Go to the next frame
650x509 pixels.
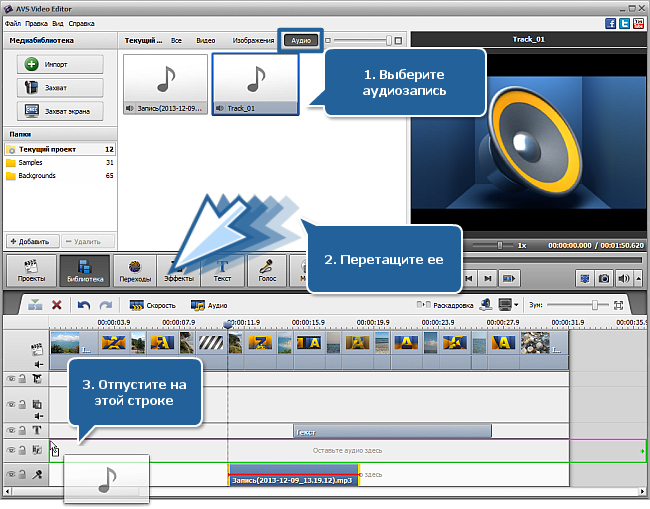pos(488,279)
